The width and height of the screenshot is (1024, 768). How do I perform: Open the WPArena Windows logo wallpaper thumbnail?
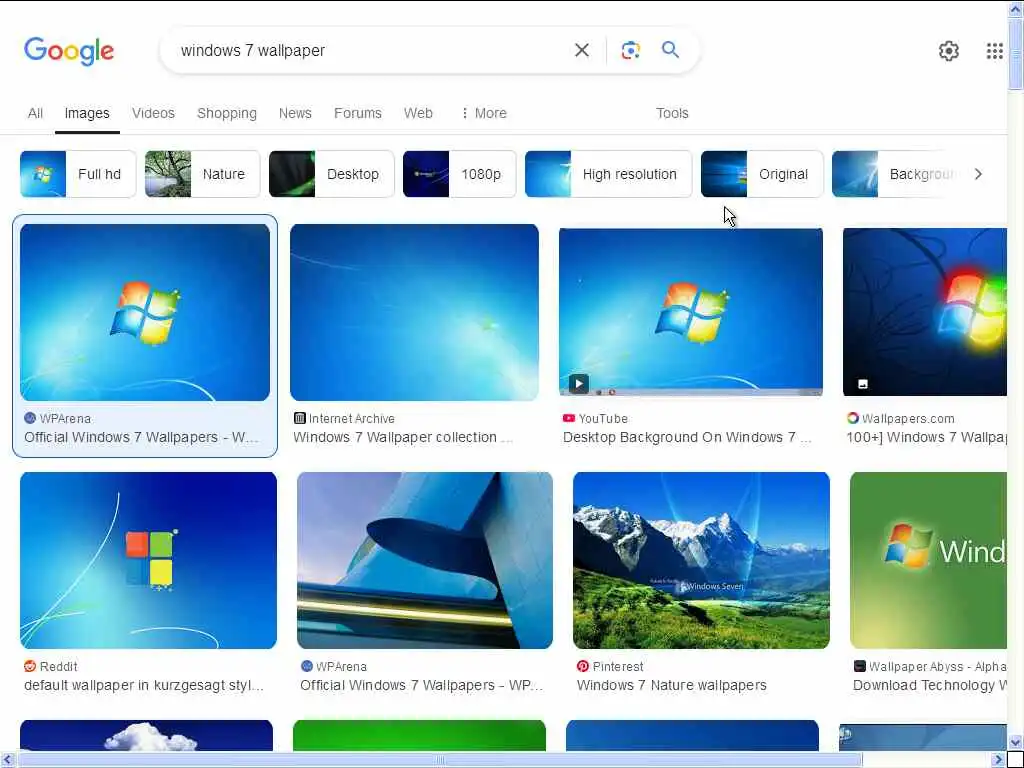[145, 312]
